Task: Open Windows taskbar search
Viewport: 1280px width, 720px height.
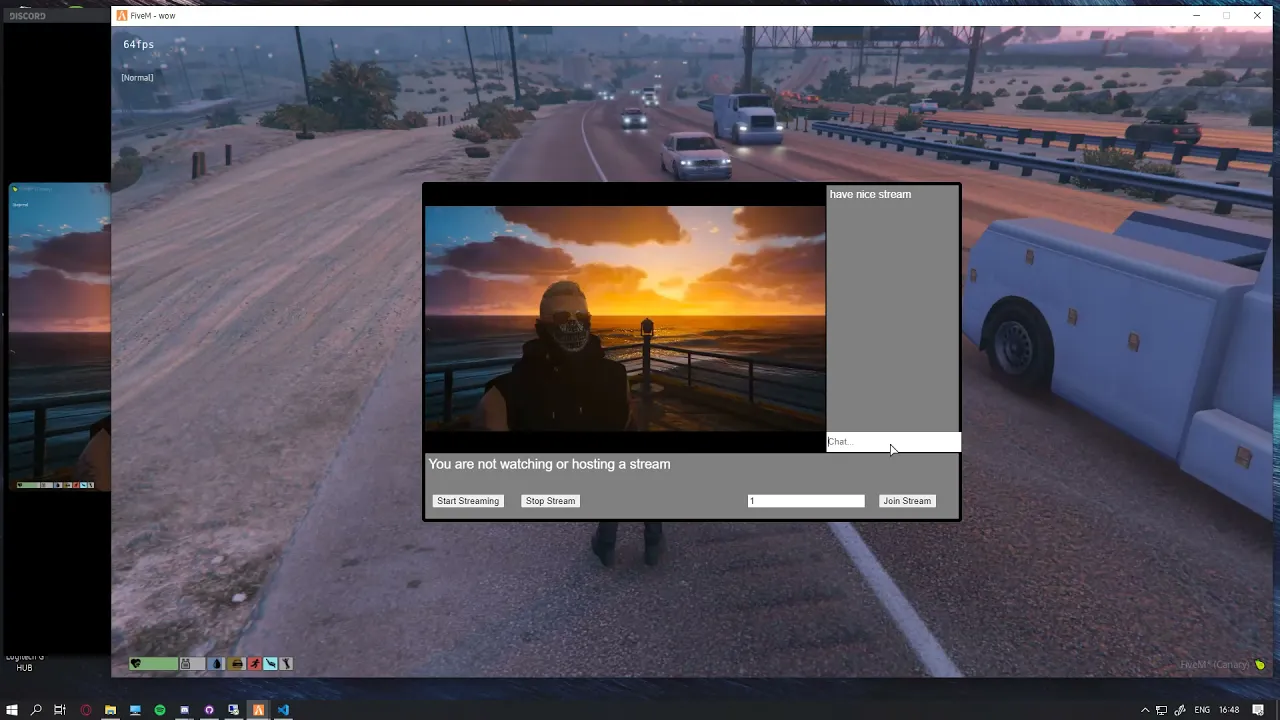Action: pos(36,710)
